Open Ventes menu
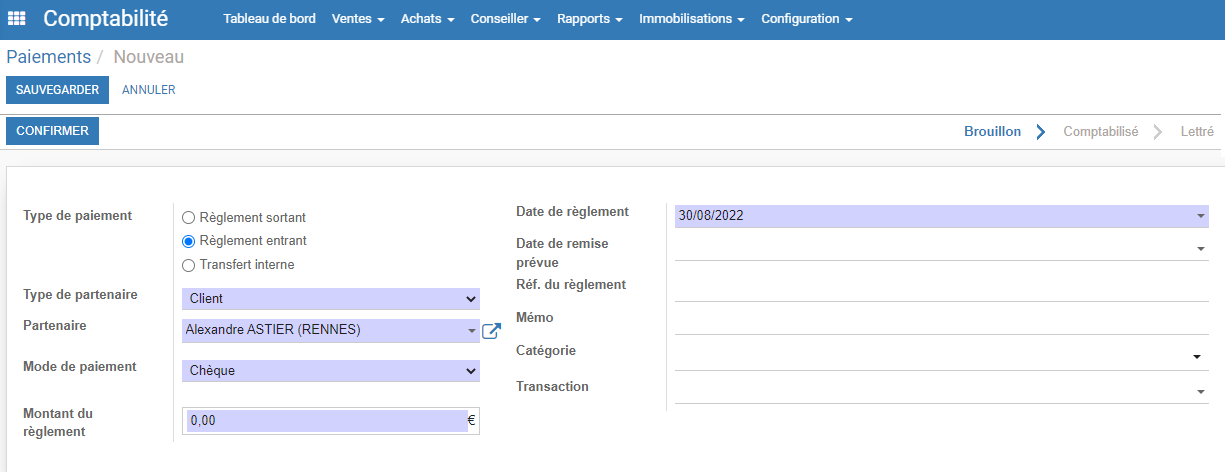 pyautogui.click(x=358, y=19)
